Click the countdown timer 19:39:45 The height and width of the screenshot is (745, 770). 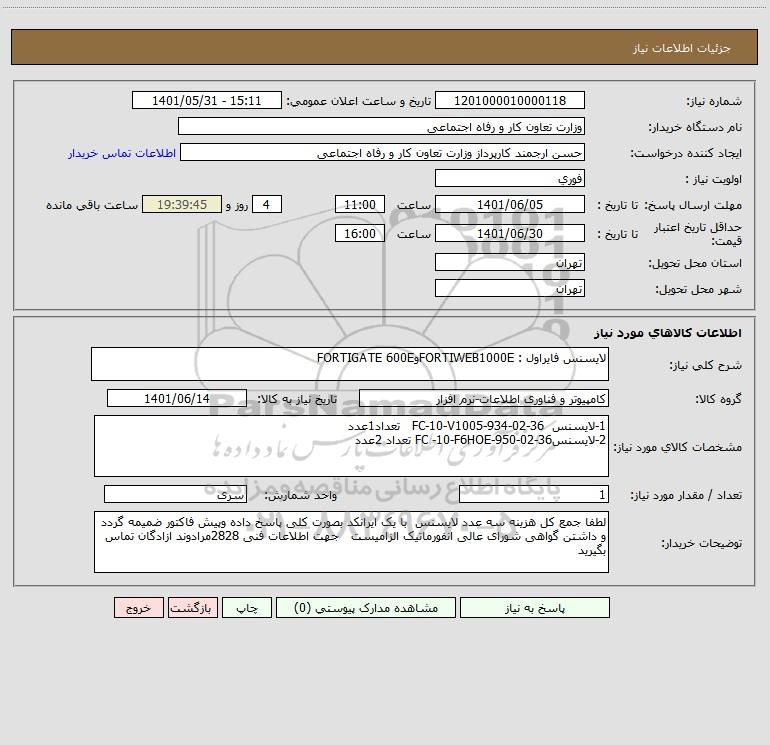[182, 204]
